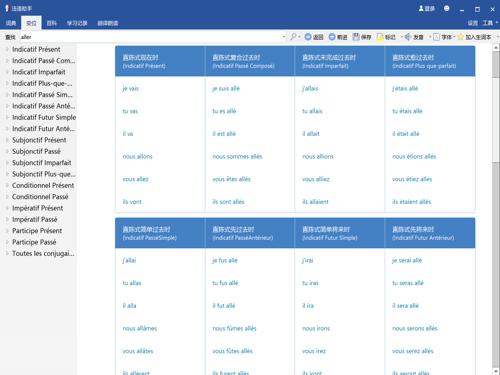Expand the Indicatif Présent tree arrow
The height and width of the screenshot is (375, 500).
click(x=7, y=49)
